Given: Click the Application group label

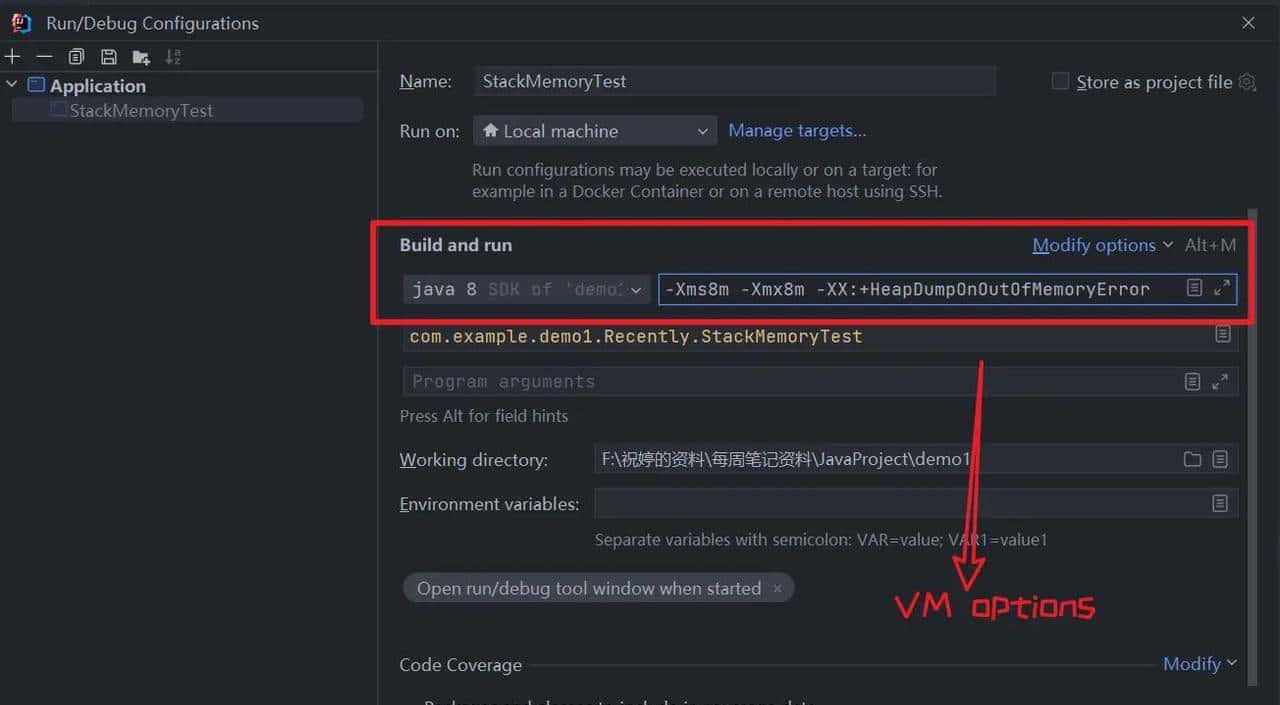Looking at the screenshot, I should click(98, 86).
